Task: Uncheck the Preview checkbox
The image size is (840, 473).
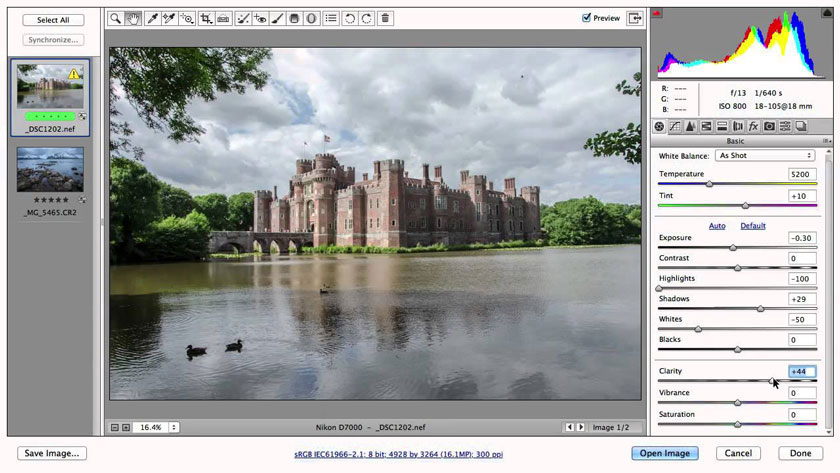Action: click(587, 18)
